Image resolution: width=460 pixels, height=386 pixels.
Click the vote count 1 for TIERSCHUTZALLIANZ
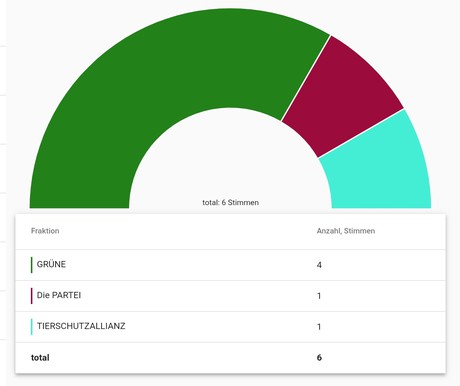click(x=319, y=327)
